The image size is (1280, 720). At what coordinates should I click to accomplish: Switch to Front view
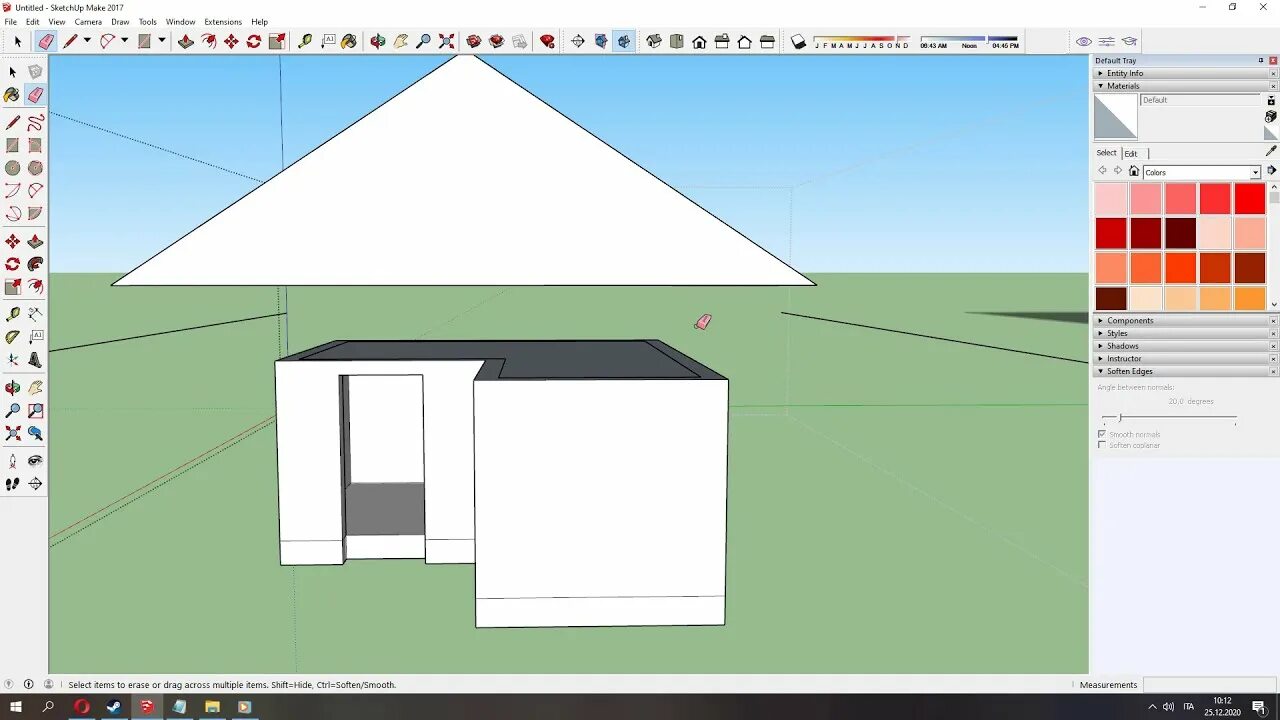point(699,41)
